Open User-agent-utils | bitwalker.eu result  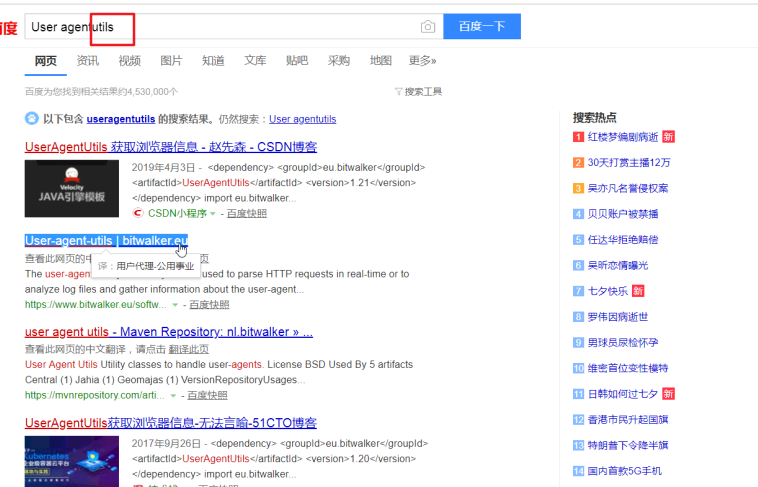pyautogui.click(x=106, y=240)
